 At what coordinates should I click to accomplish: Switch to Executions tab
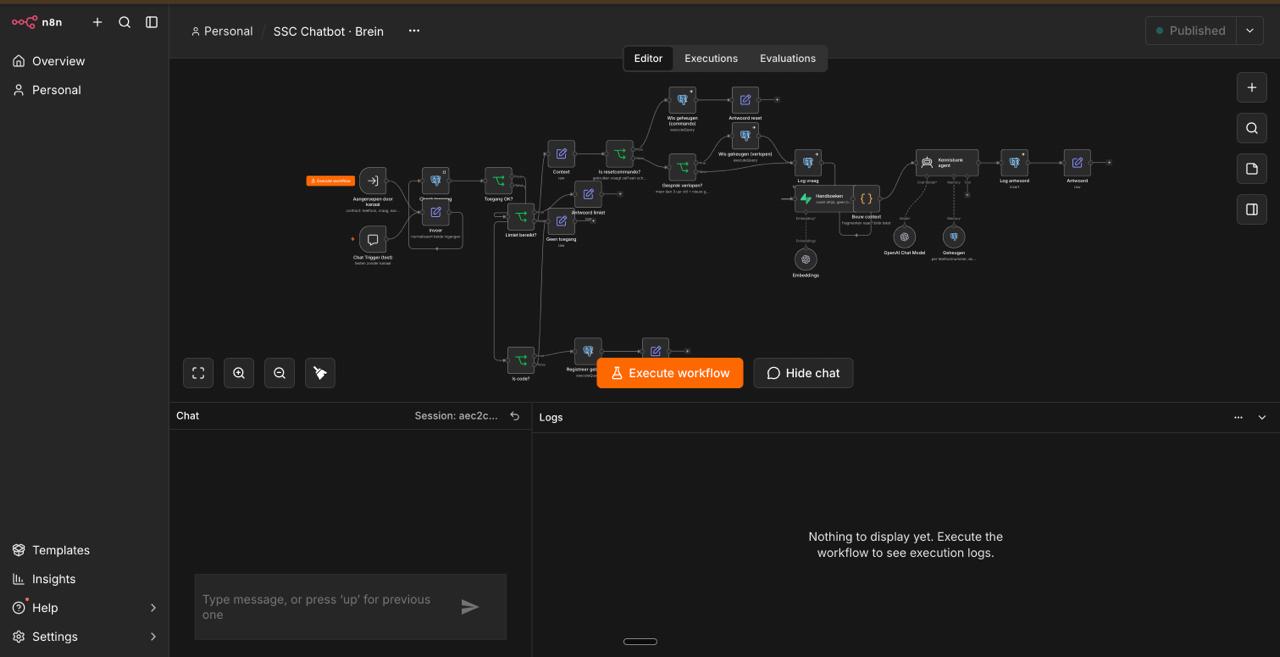pos(711,58)
